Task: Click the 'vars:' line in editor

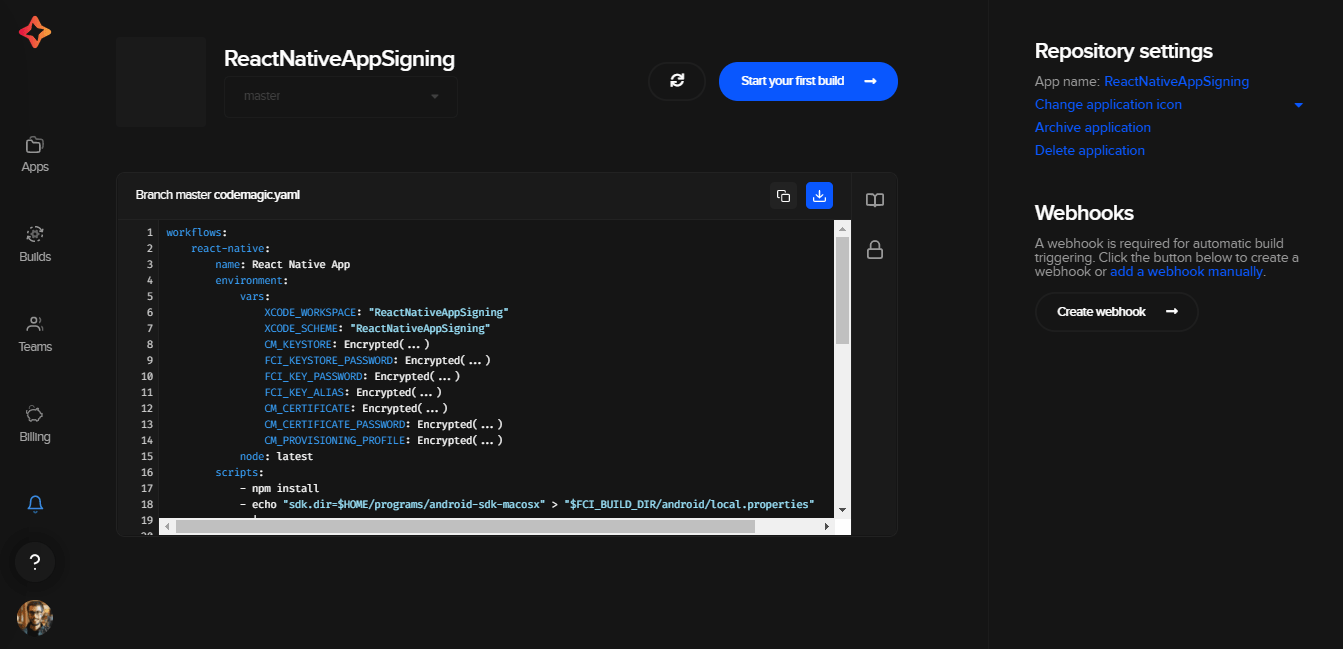Action: tap(255, 296)
